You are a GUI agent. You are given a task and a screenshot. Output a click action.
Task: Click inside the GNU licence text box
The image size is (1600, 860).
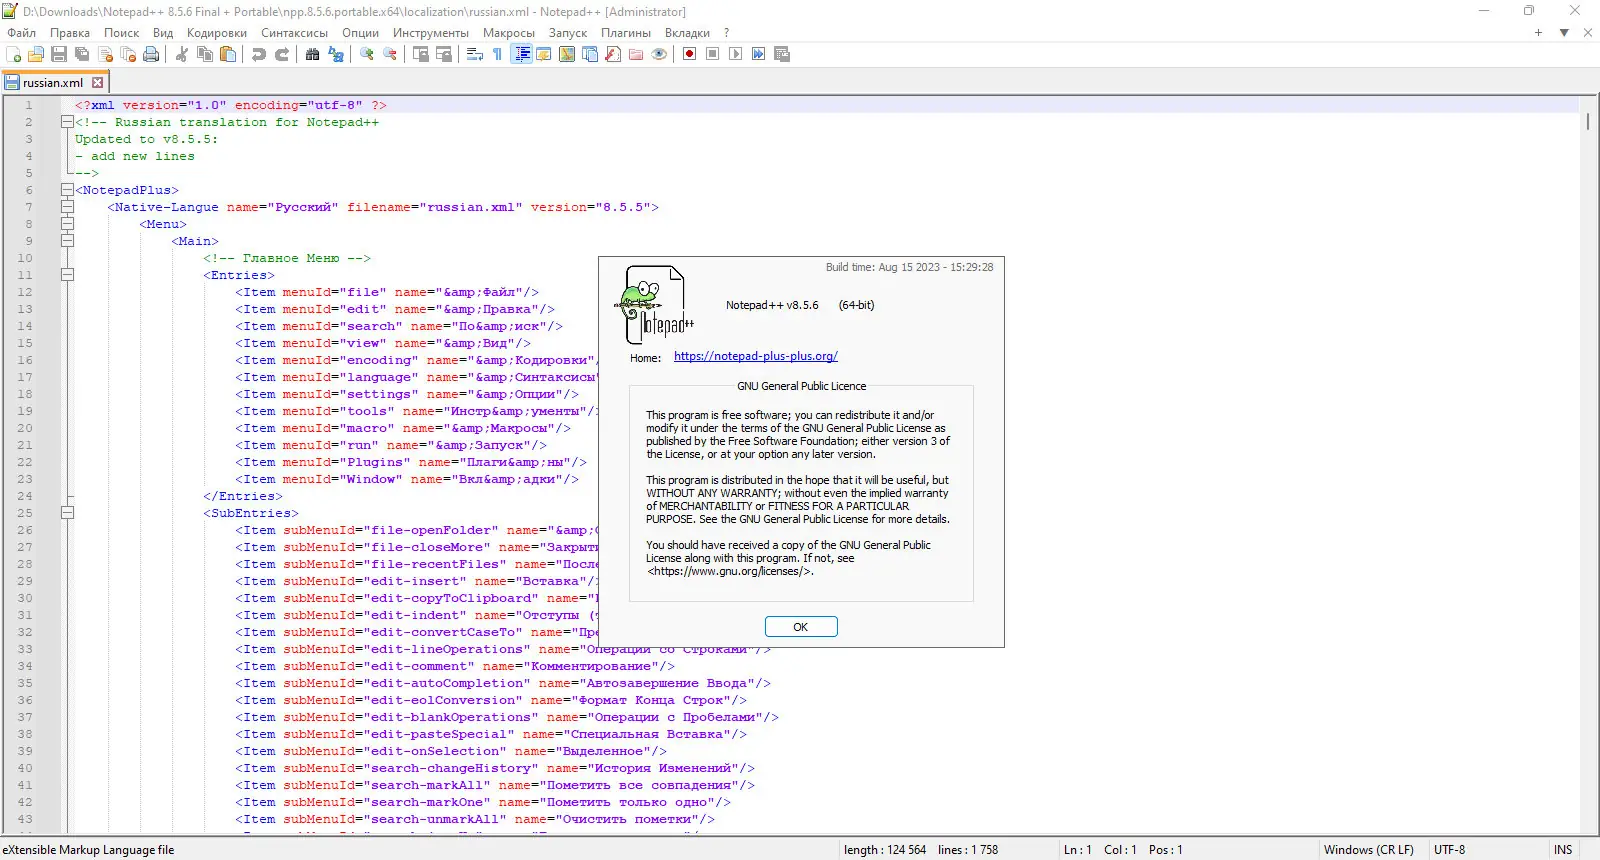801,493
